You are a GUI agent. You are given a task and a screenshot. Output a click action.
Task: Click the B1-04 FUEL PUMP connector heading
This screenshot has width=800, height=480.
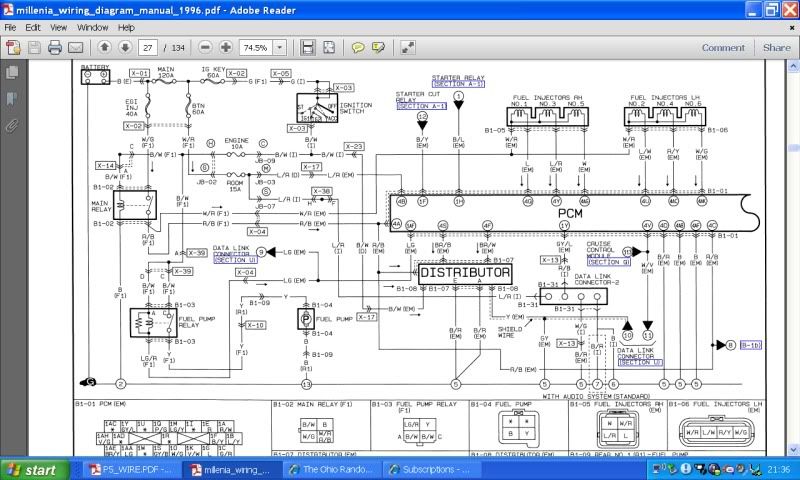[501, 404]
